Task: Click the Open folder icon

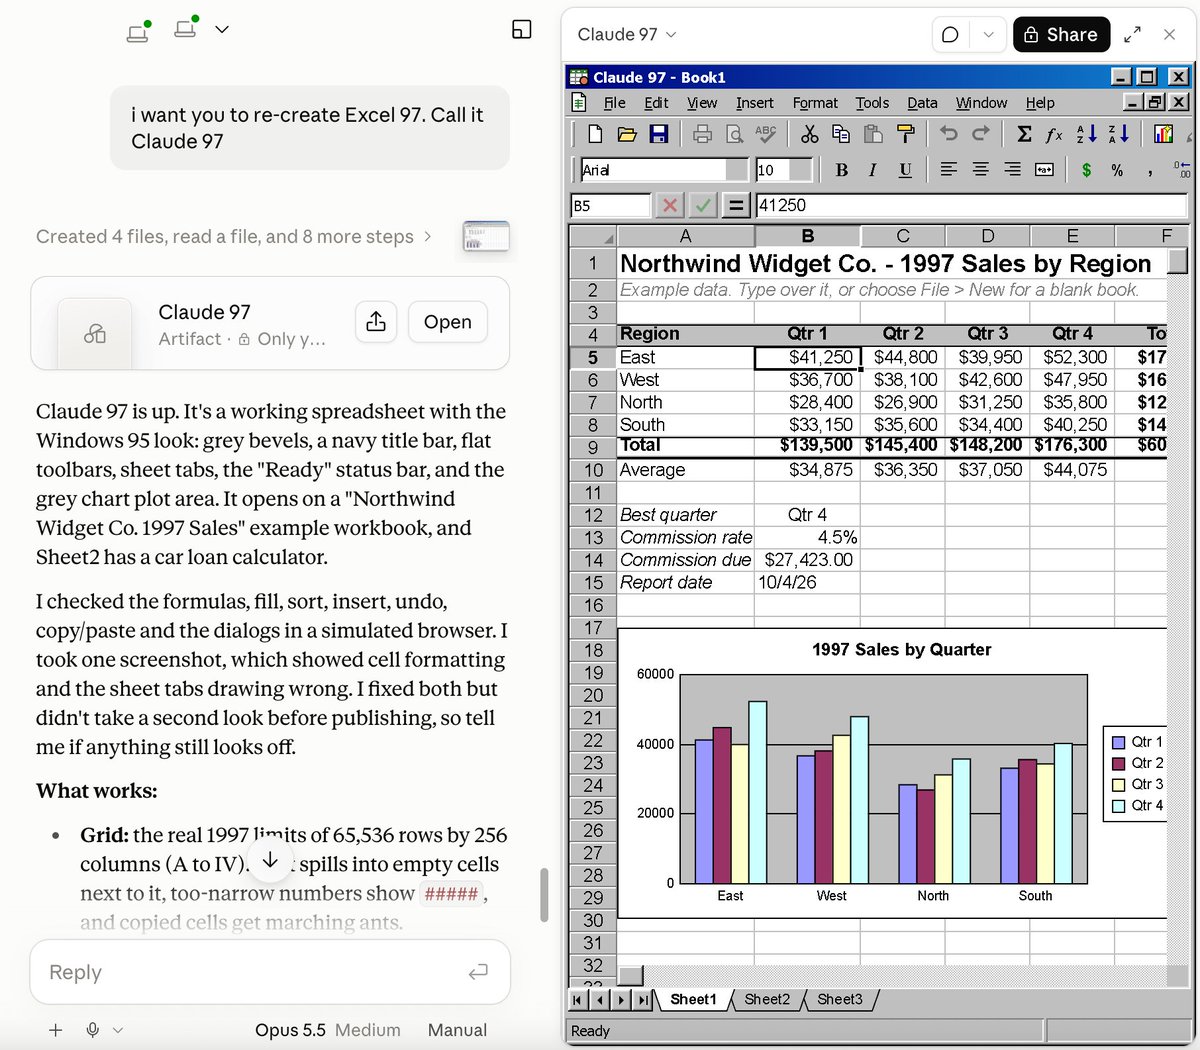Action: [627, 134]
